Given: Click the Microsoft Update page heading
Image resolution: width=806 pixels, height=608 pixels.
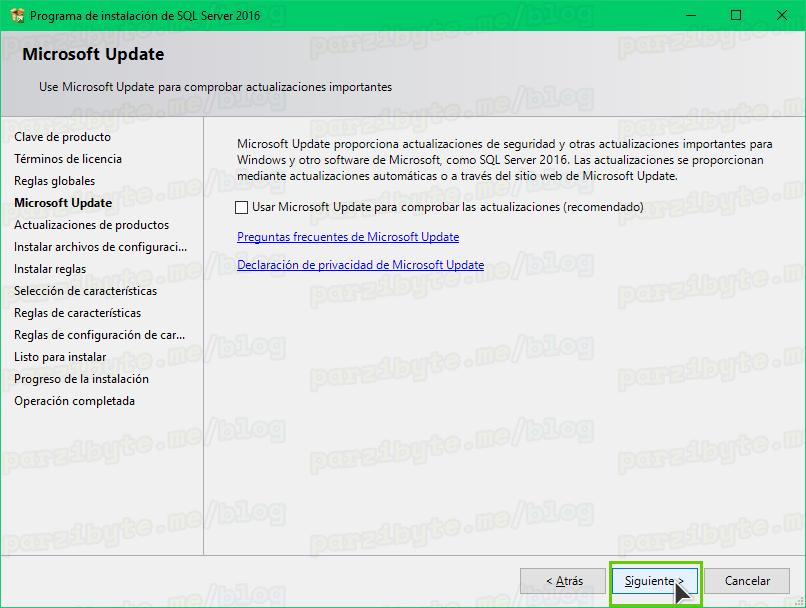Looking at the screenshot, I should (93, 54).
